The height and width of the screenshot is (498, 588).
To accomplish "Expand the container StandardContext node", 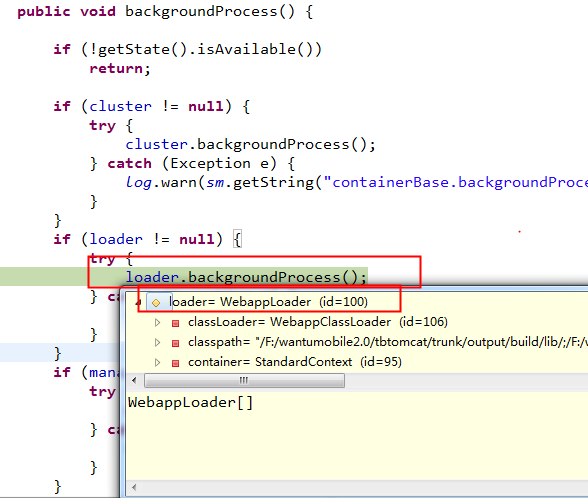I will pos(158,362).
